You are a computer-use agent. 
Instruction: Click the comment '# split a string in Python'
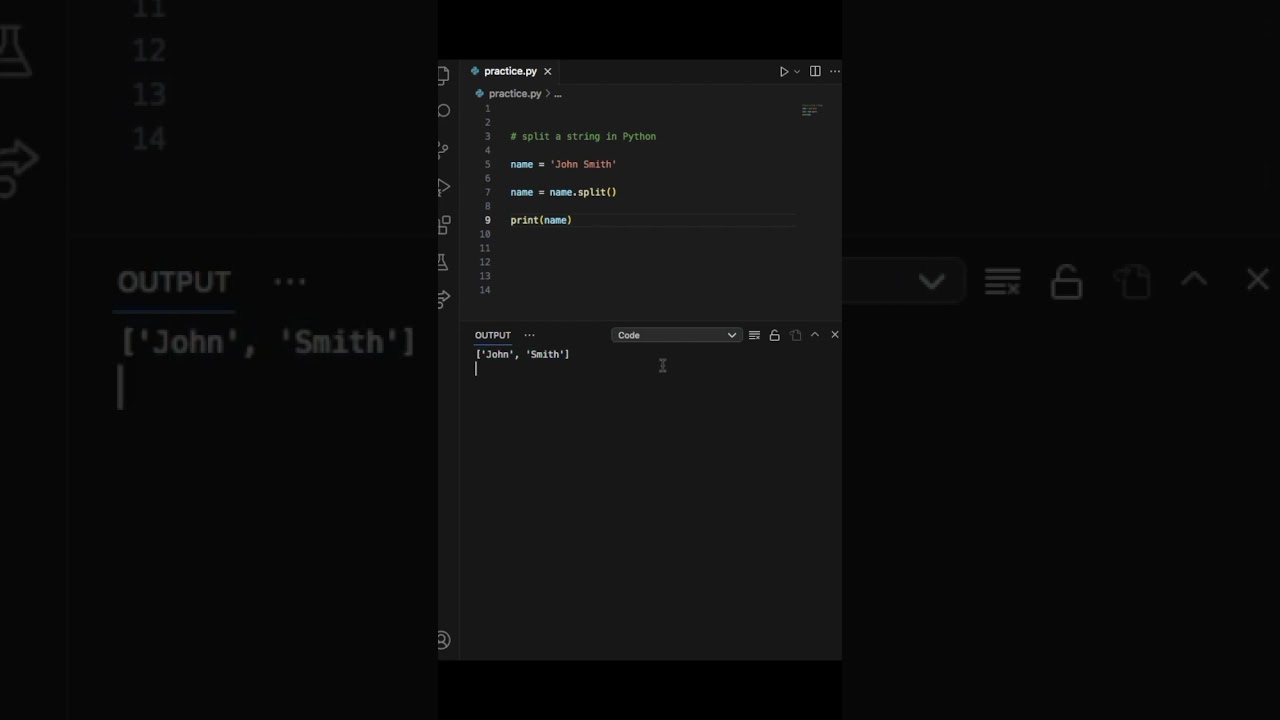pos(583,136)
